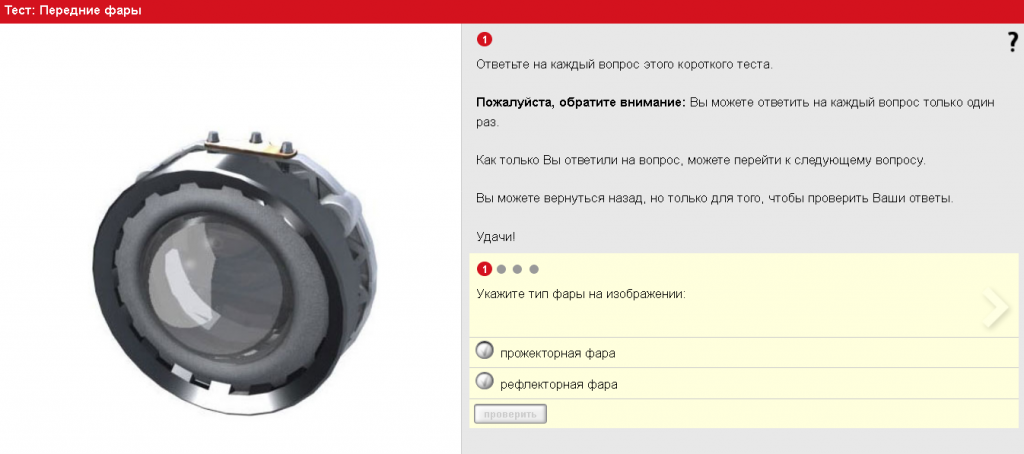Choose the 'рефлекторная фара' answer label

point(559,384)
